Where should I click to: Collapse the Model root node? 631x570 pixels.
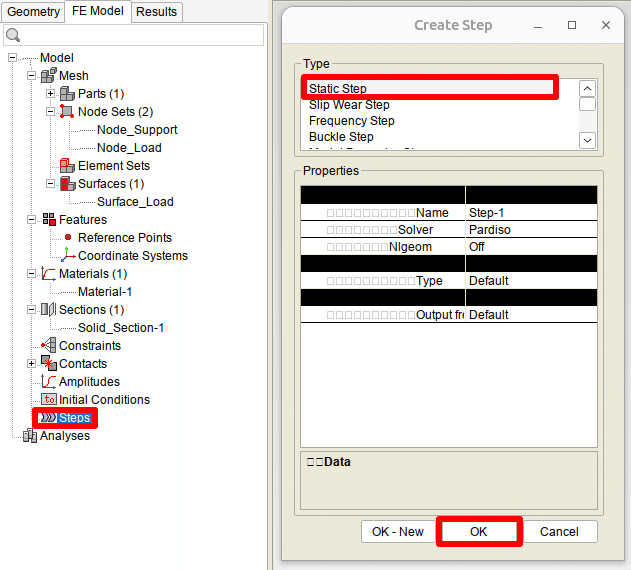[x=12, y=58]
